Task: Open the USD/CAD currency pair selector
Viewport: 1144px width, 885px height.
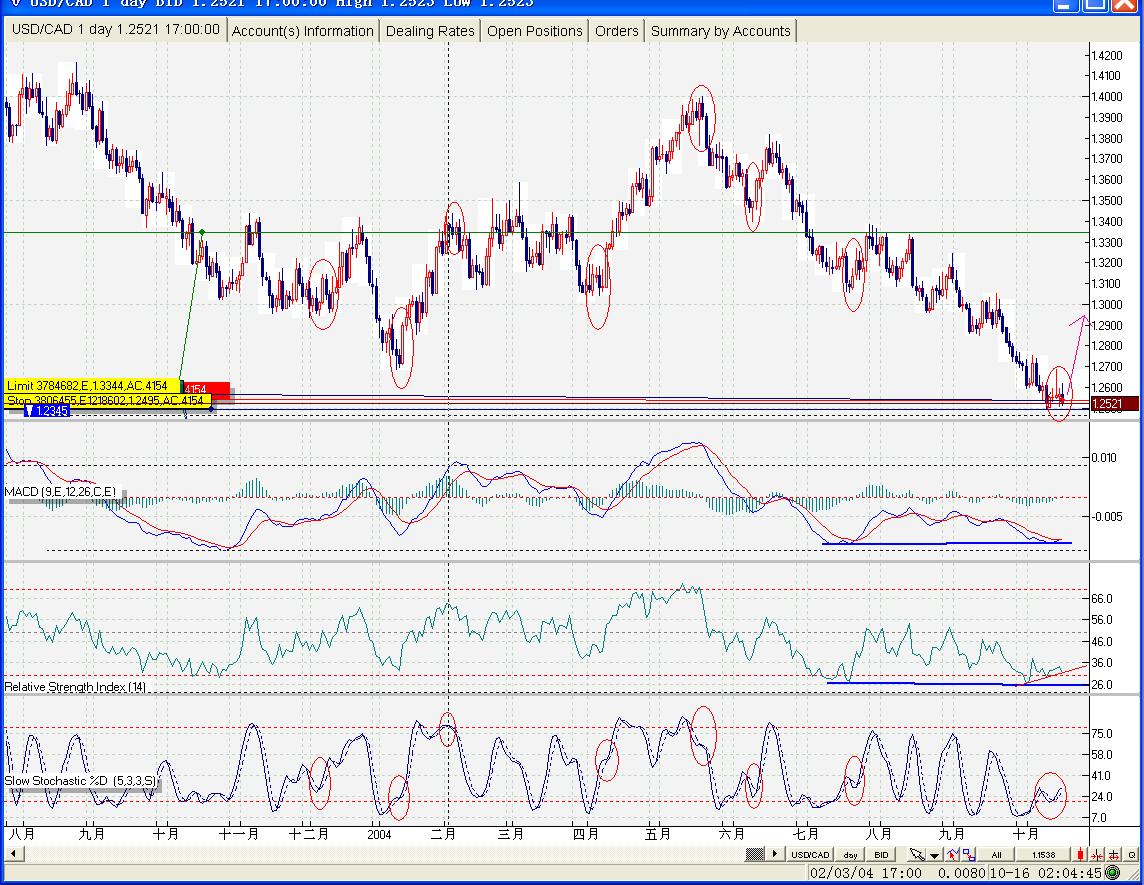Action: 810,854
